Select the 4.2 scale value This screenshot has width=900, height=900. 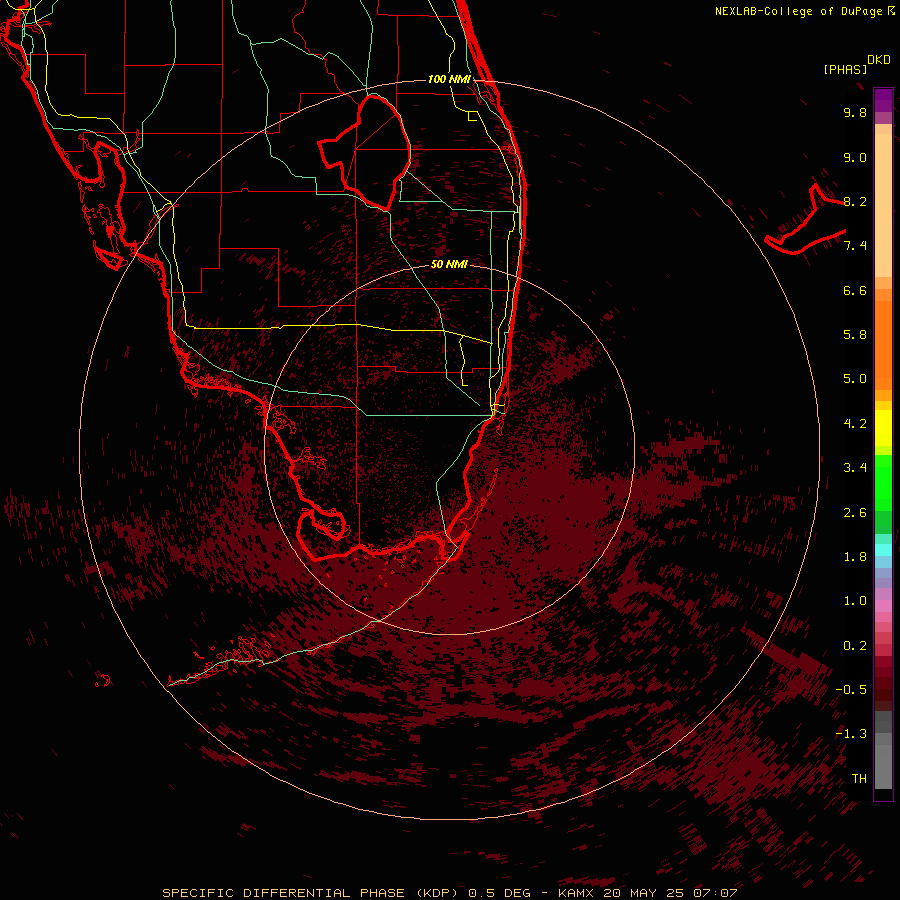855,424
